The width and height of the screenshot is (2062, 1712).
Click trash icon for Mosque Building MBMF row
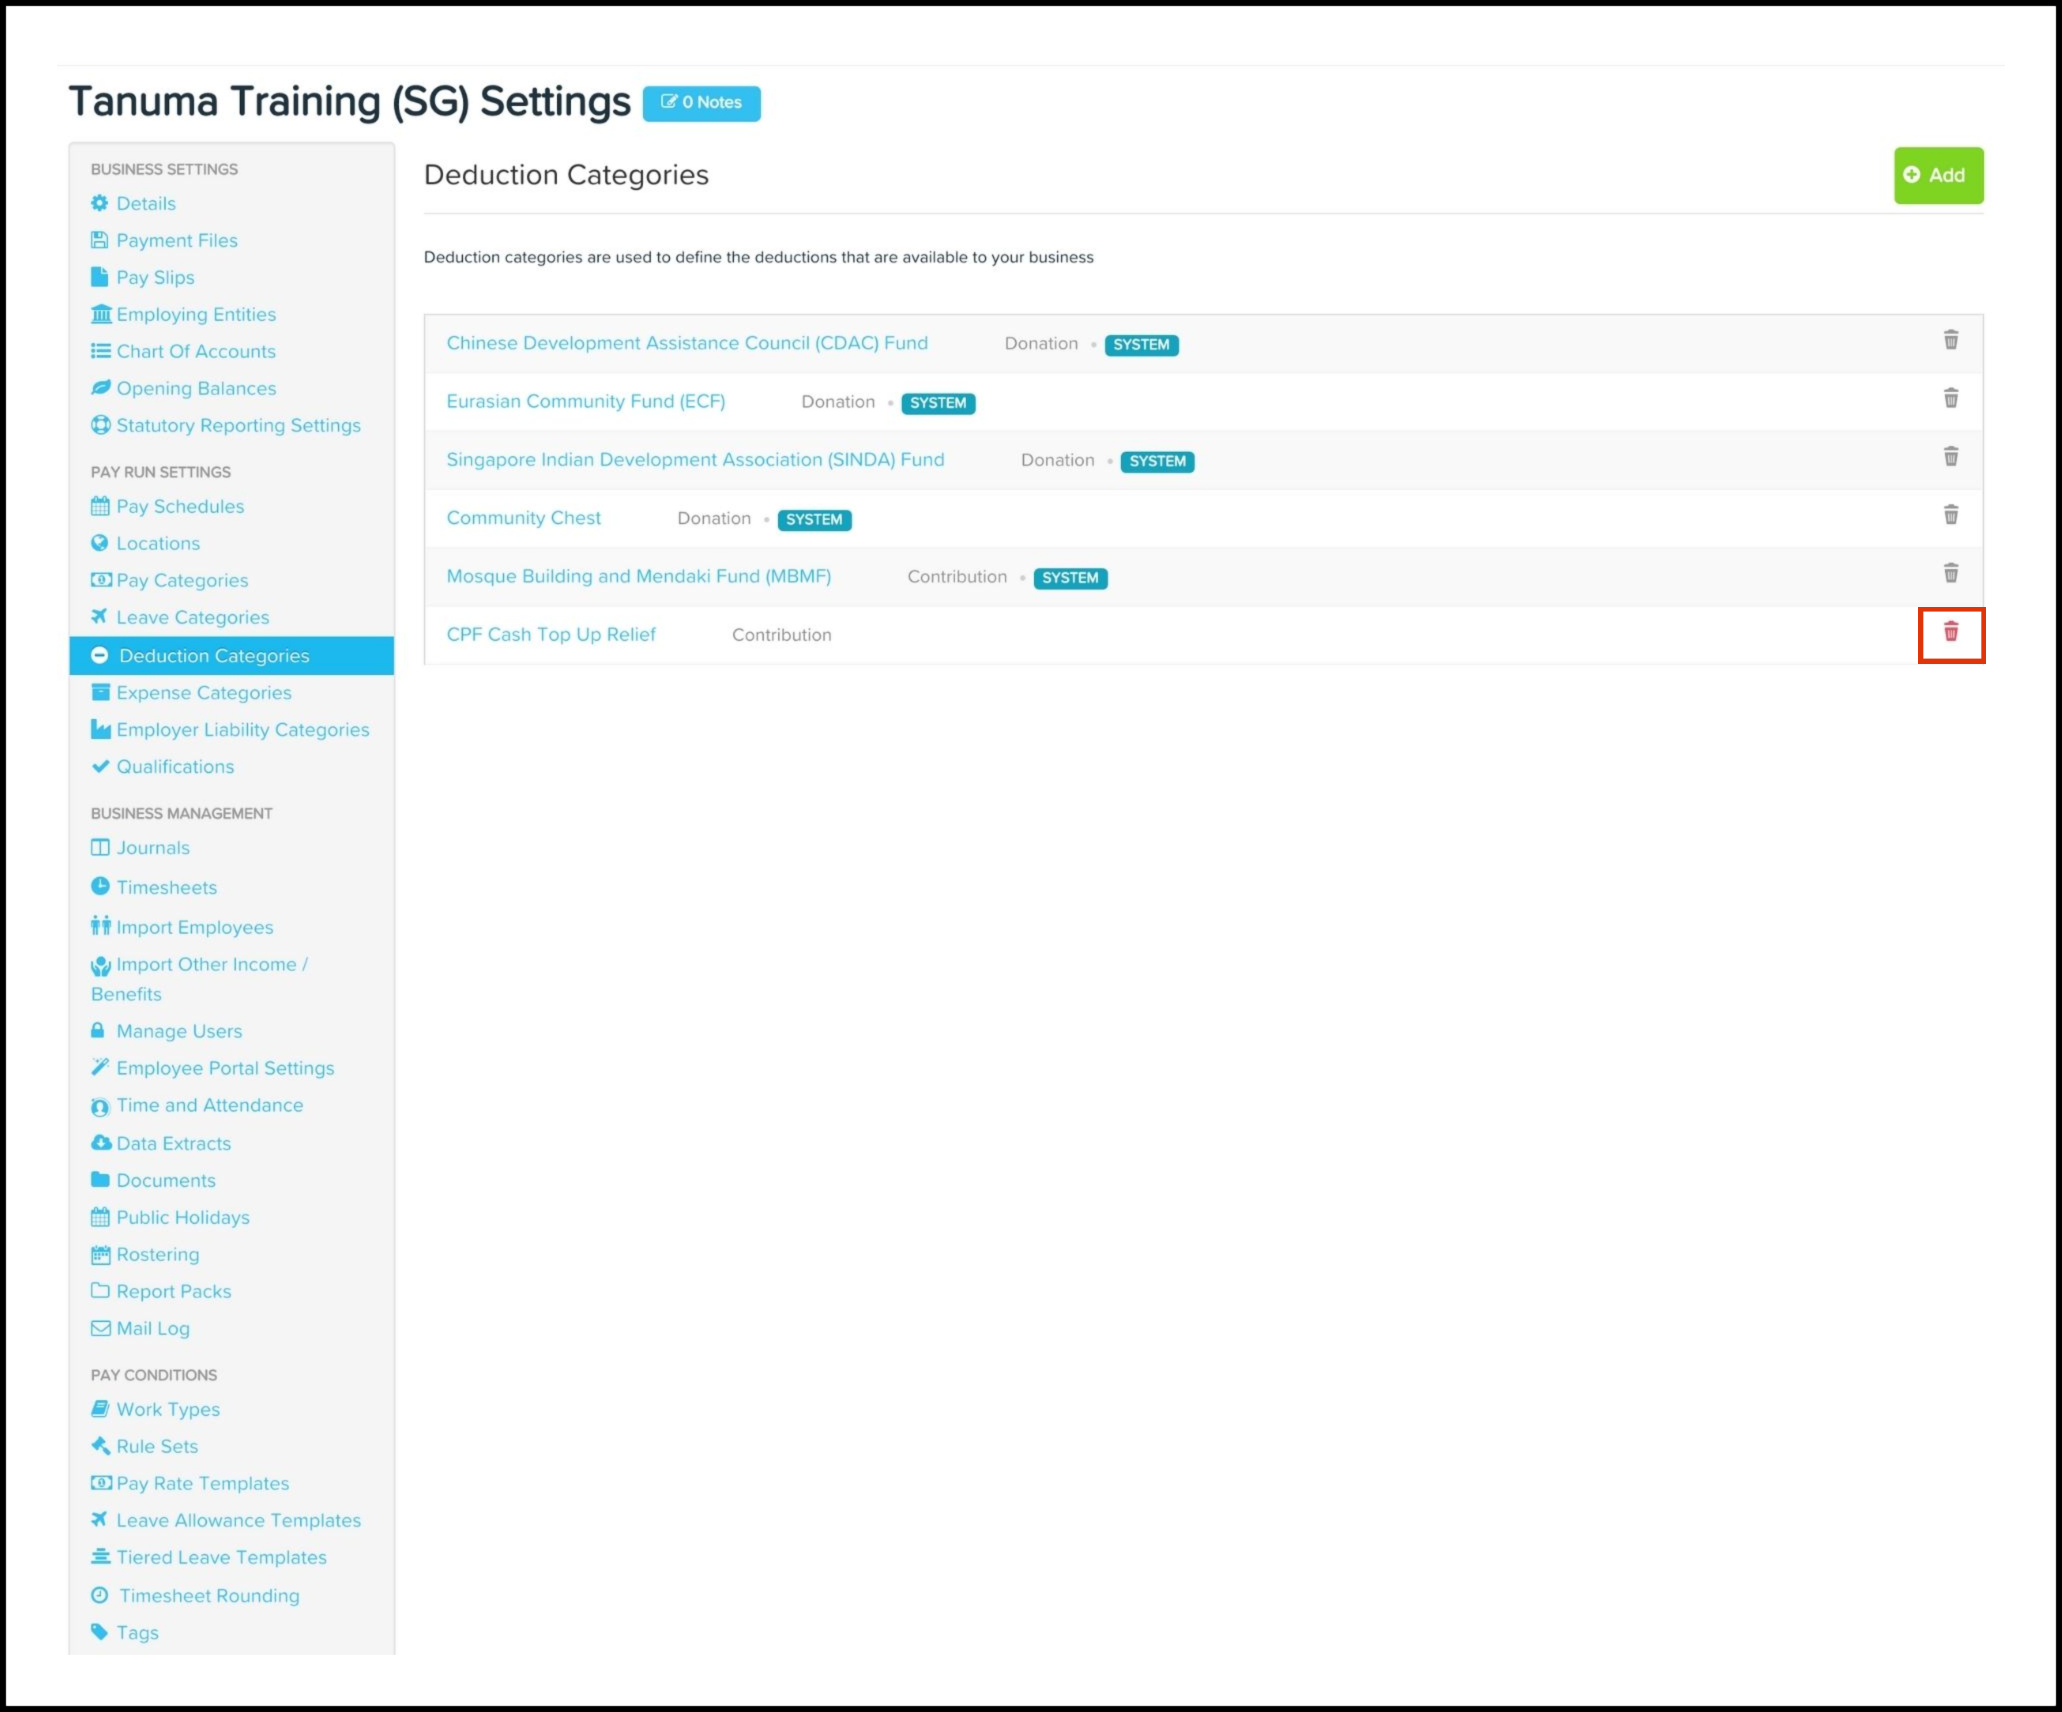(x=1950, y=573)
